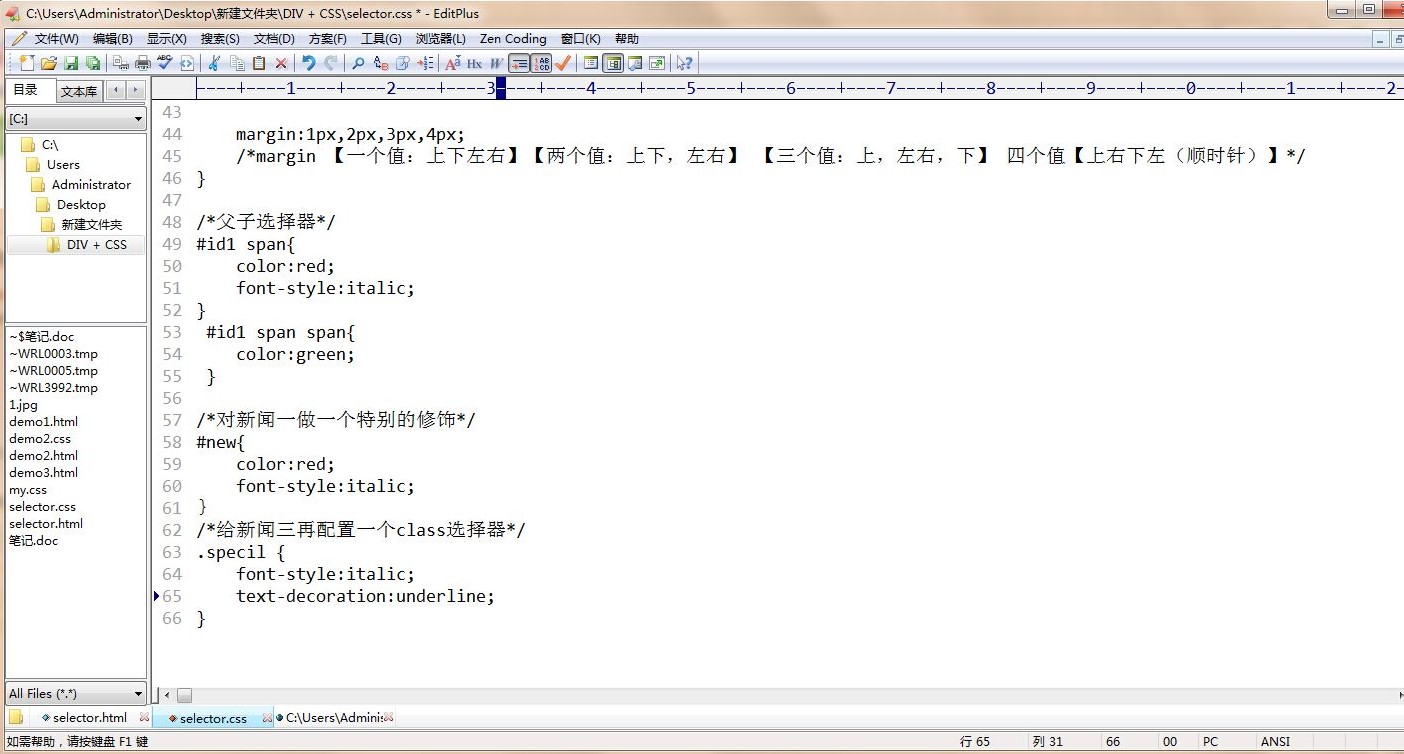The image size is (1404, 754).
Task: Select the Users folder in directory tree
Action: (x=63, y=164)
